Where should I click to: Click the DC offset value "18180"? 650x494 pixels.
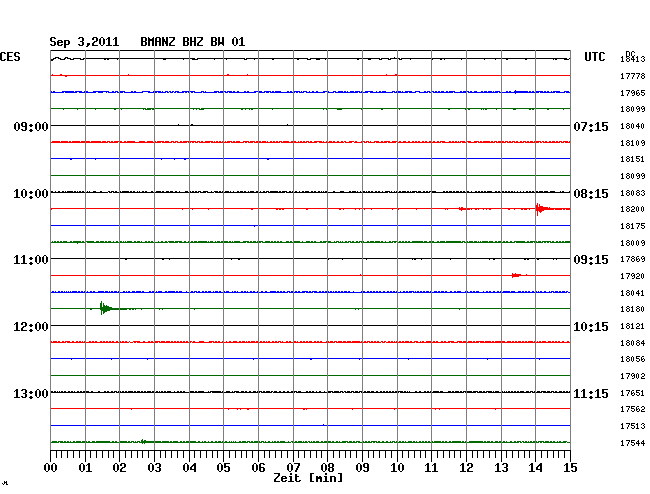click(633, 309)
